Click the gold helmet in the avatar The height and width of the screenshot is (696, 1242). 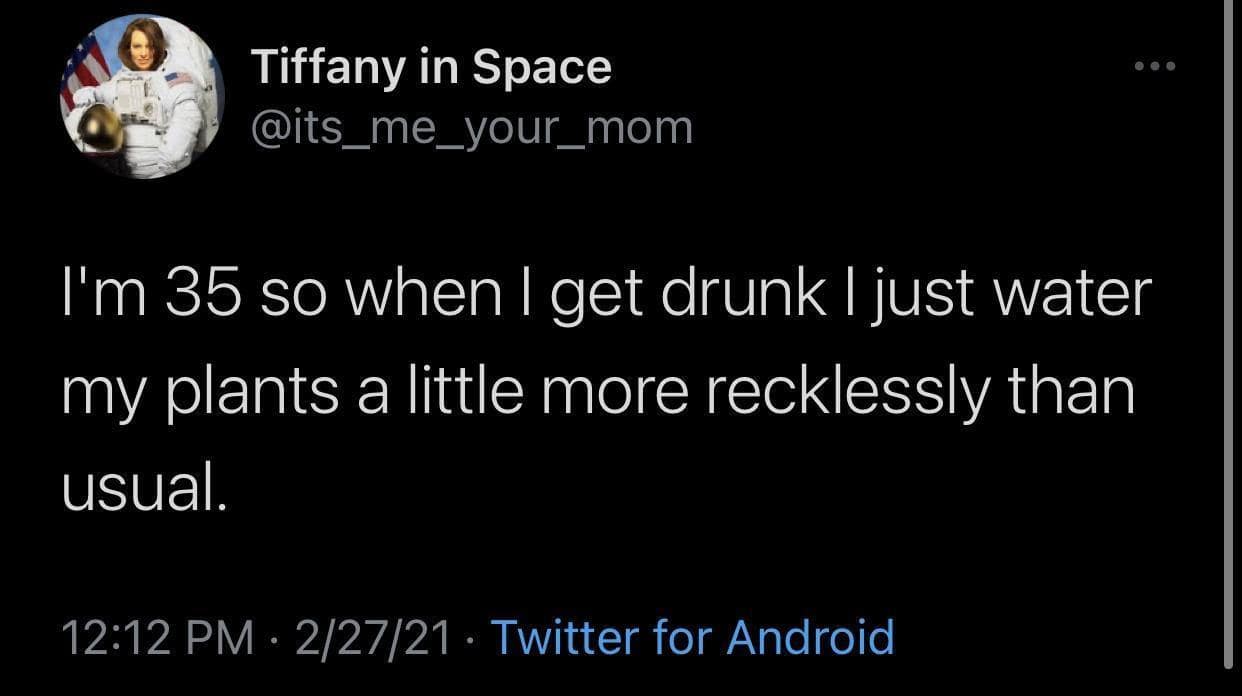[x=103, y=129]
